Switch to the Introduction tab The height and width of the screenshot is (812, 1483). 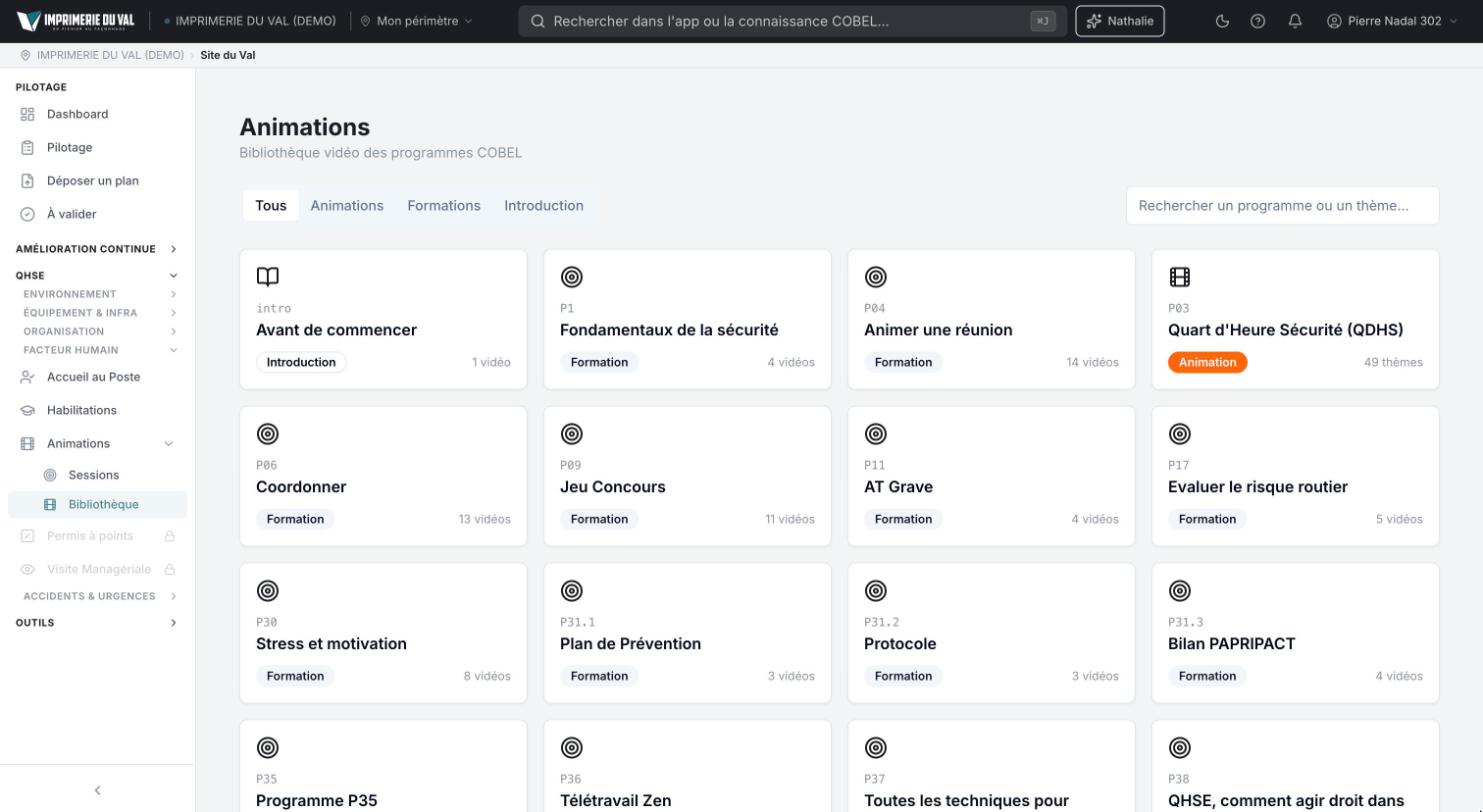point(544,206)
